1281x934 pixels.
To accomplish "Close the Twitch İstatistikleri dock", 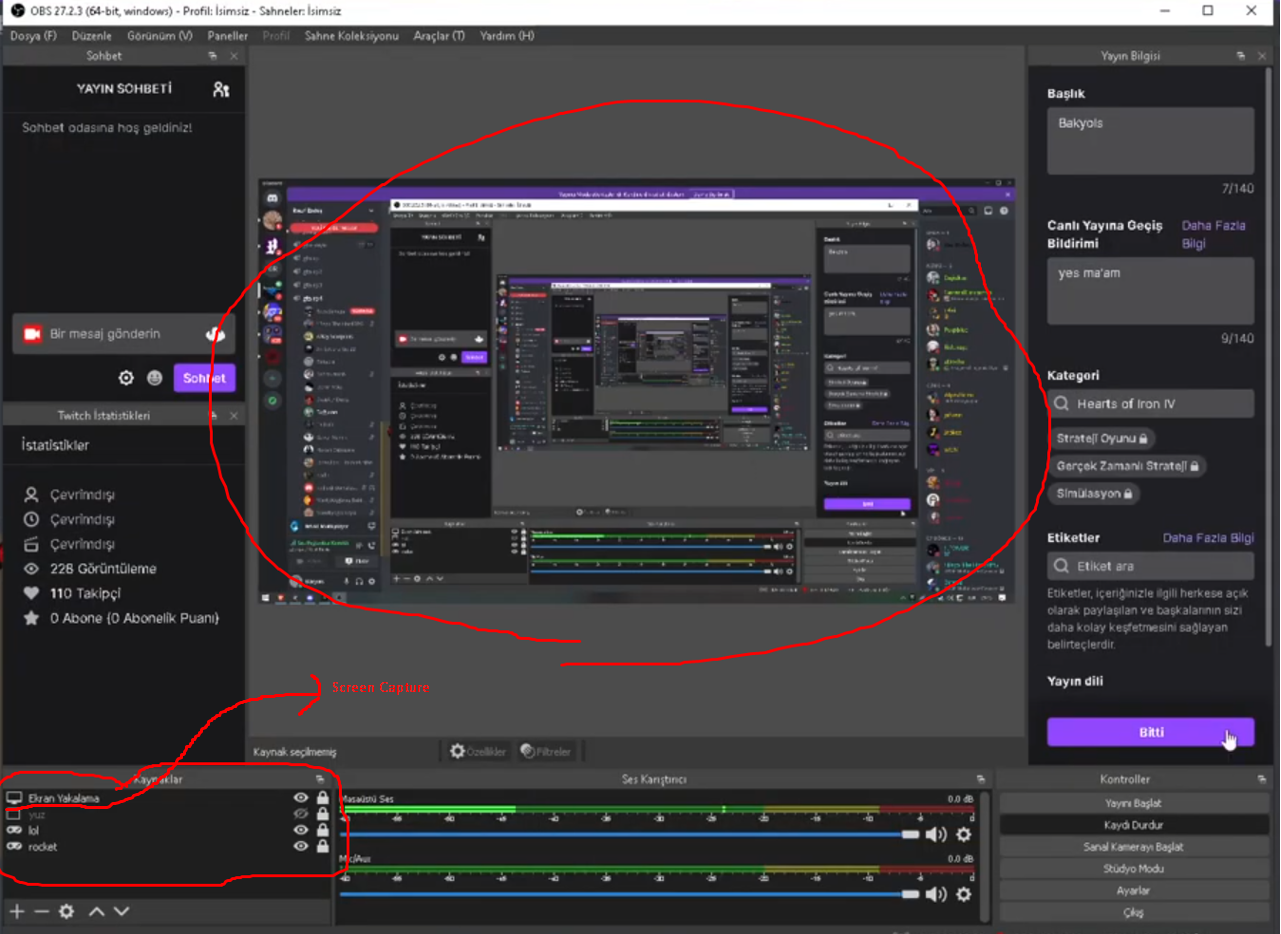I will pyautogui.click(x=234, y=415).
